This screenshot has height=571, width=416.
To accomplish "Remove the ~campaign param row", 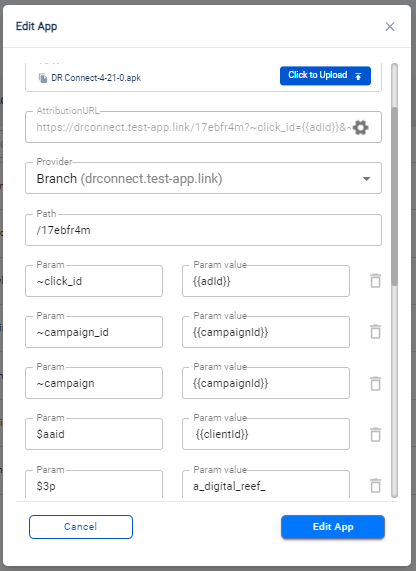I will 376,383.
